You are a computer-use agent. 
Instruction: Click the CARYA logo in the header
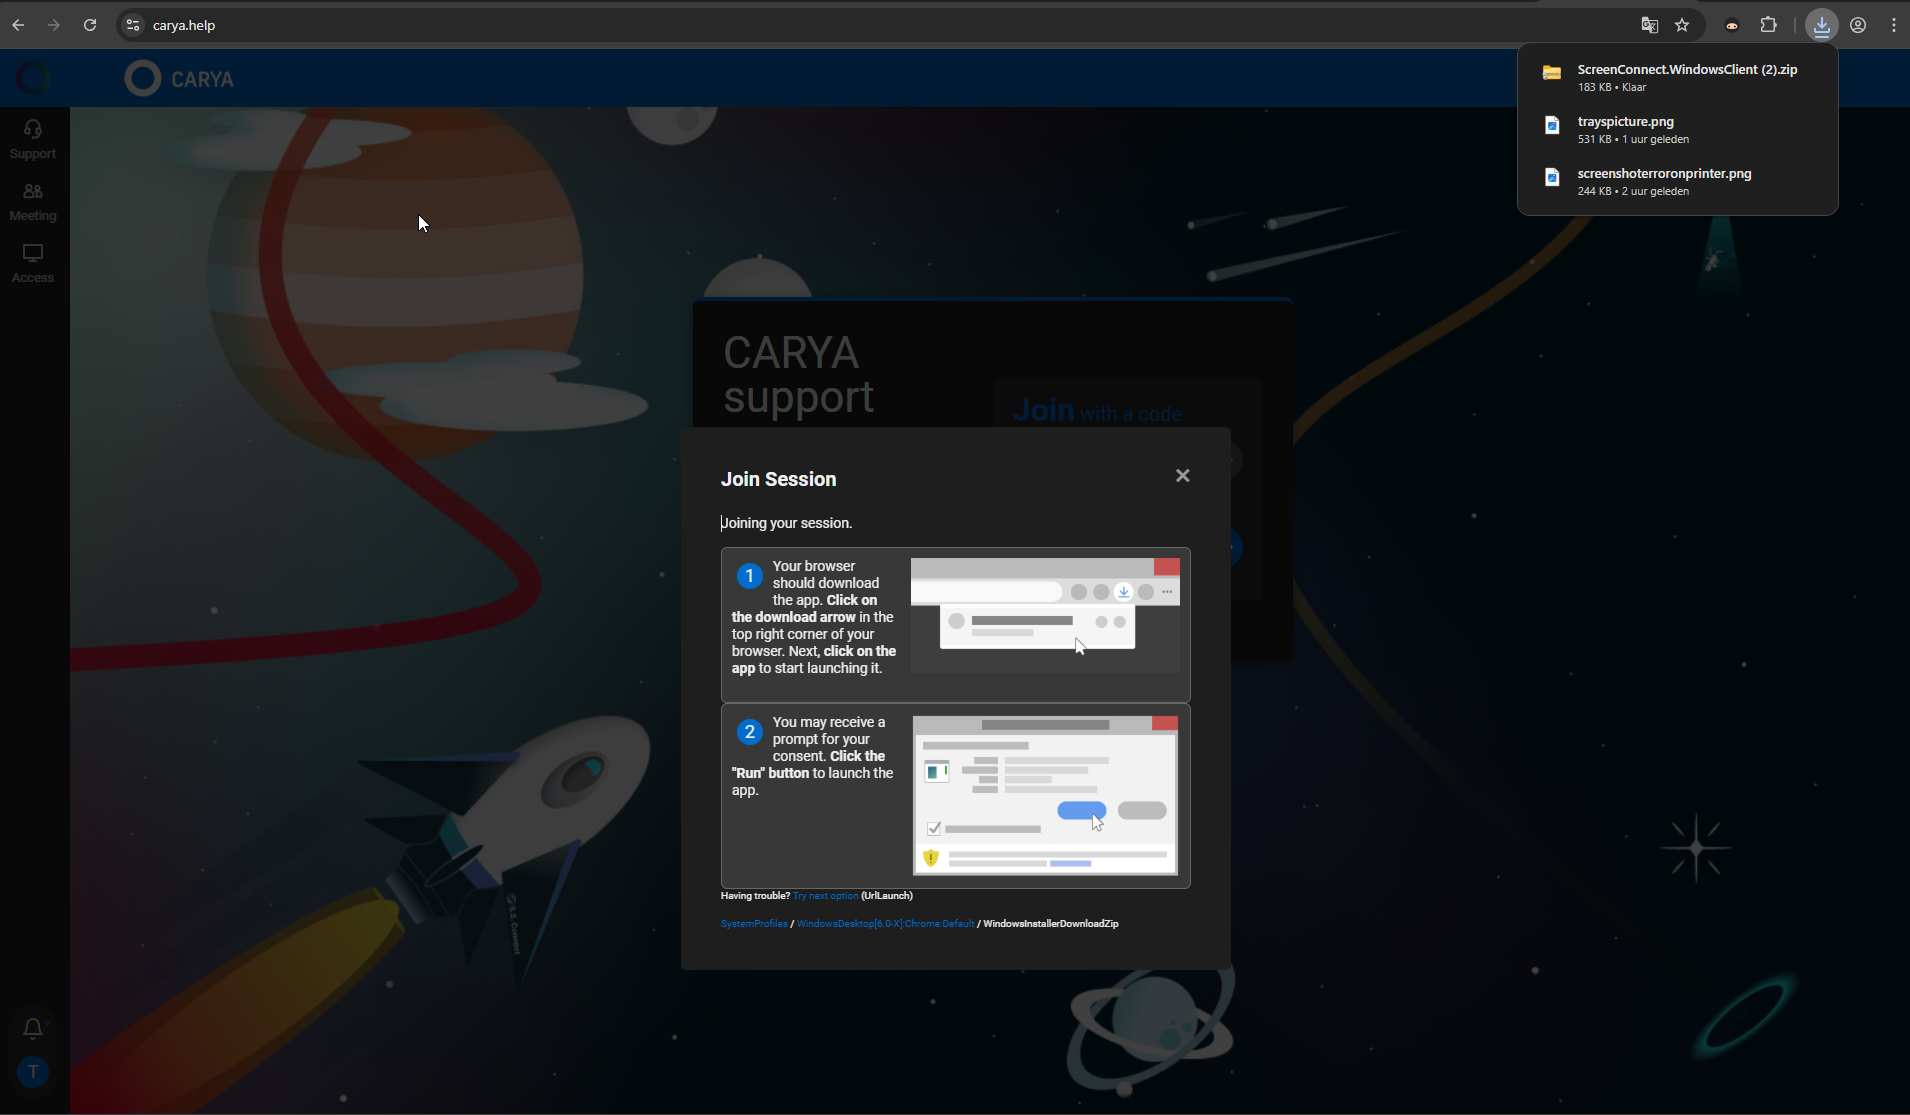click(x=179, y=78)
